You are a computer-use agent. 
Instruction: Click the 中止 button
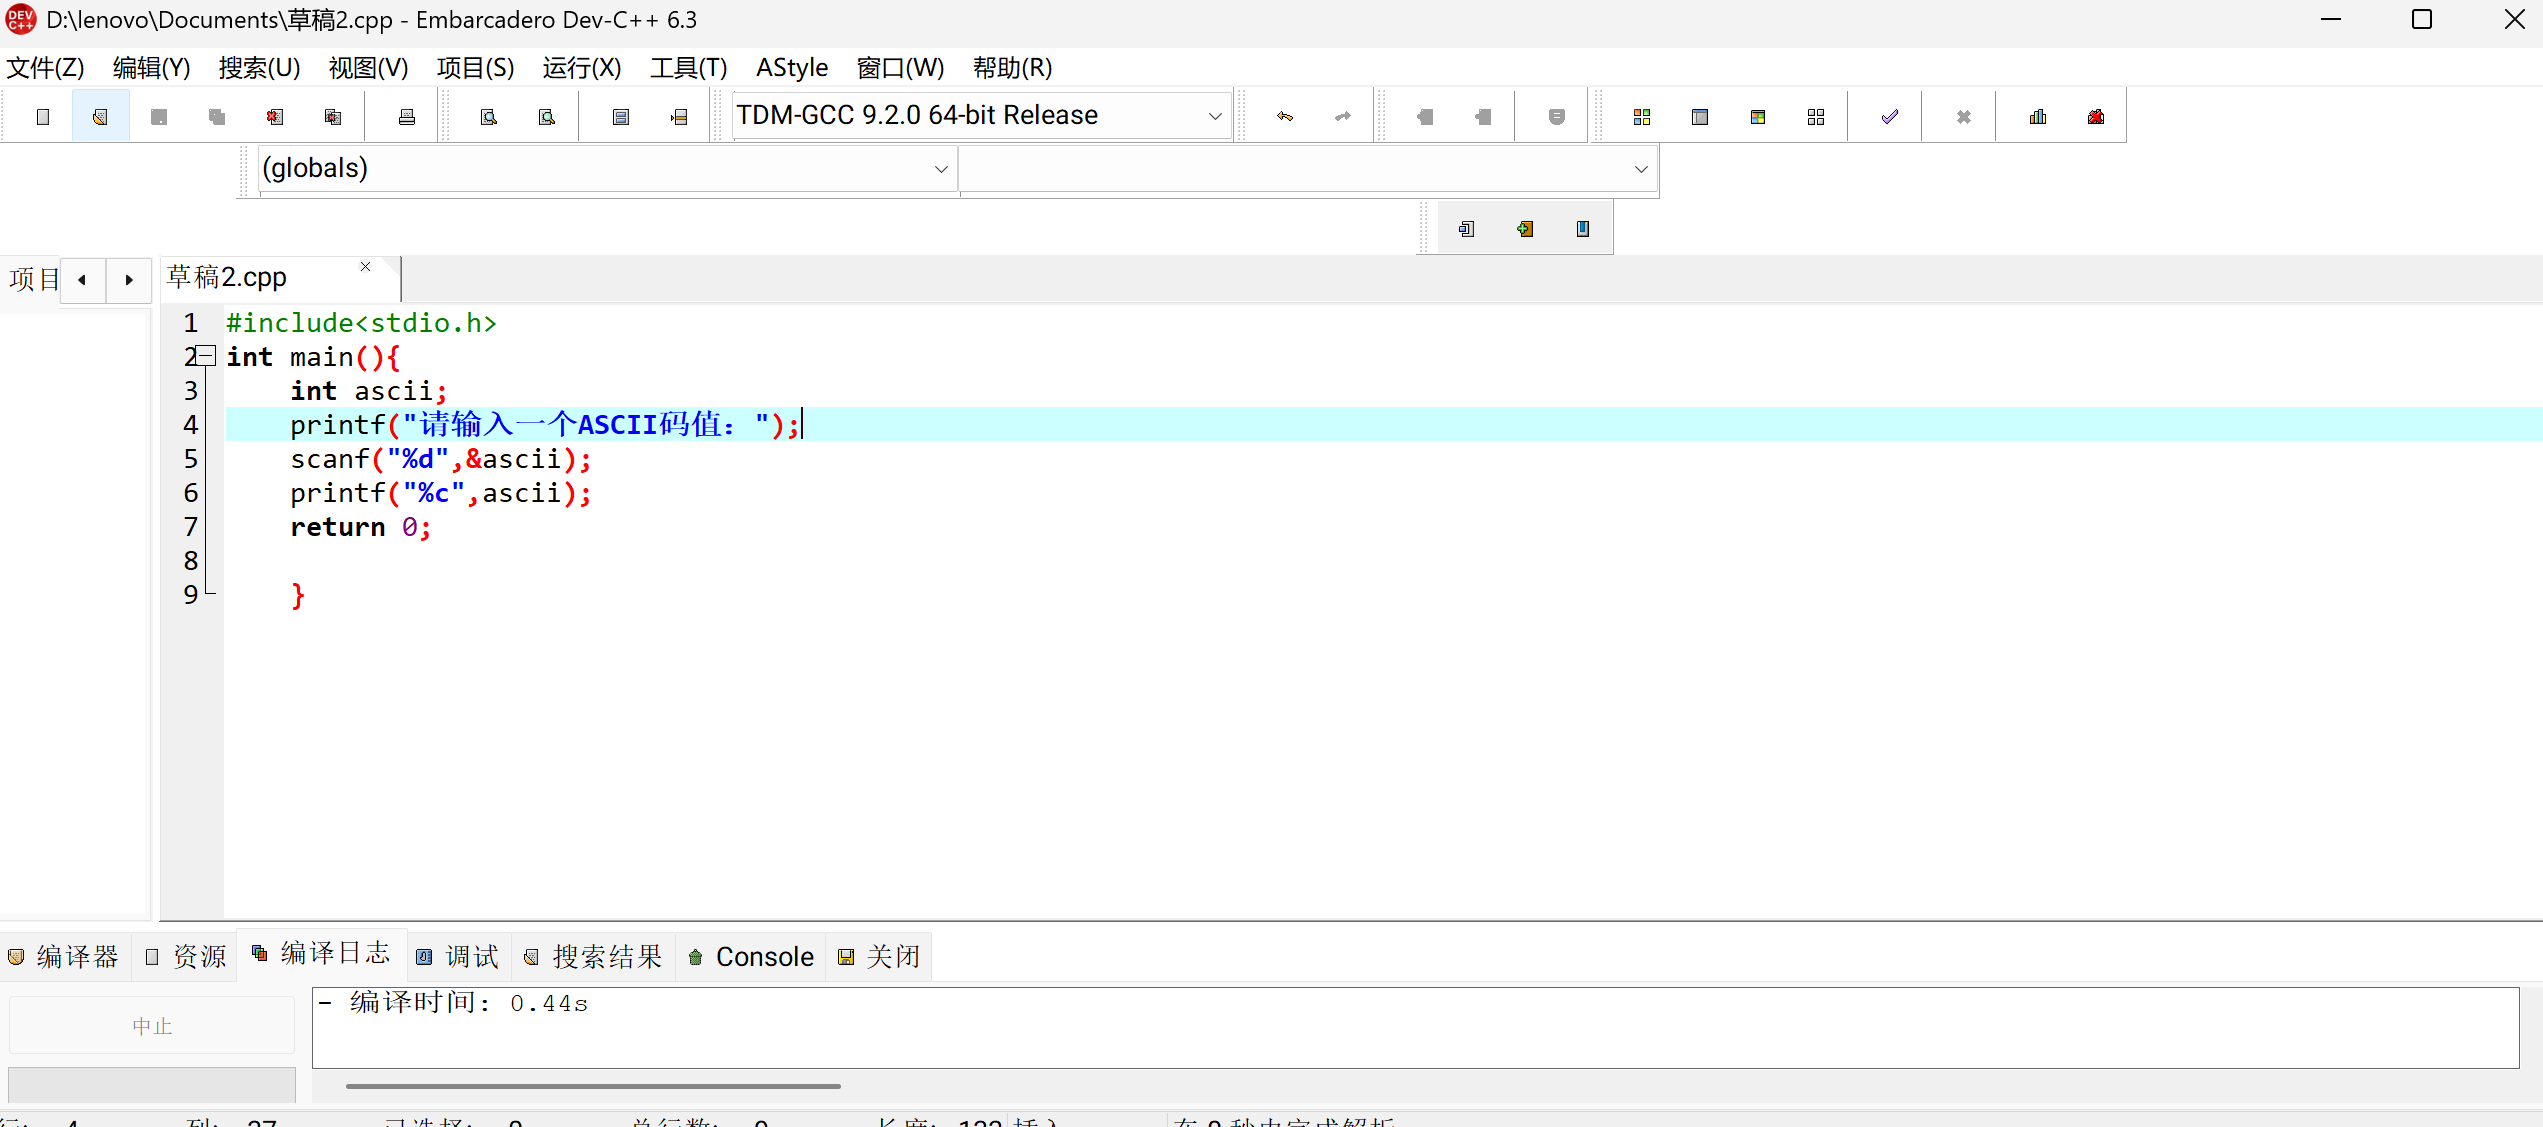[x=152, y=1026]
